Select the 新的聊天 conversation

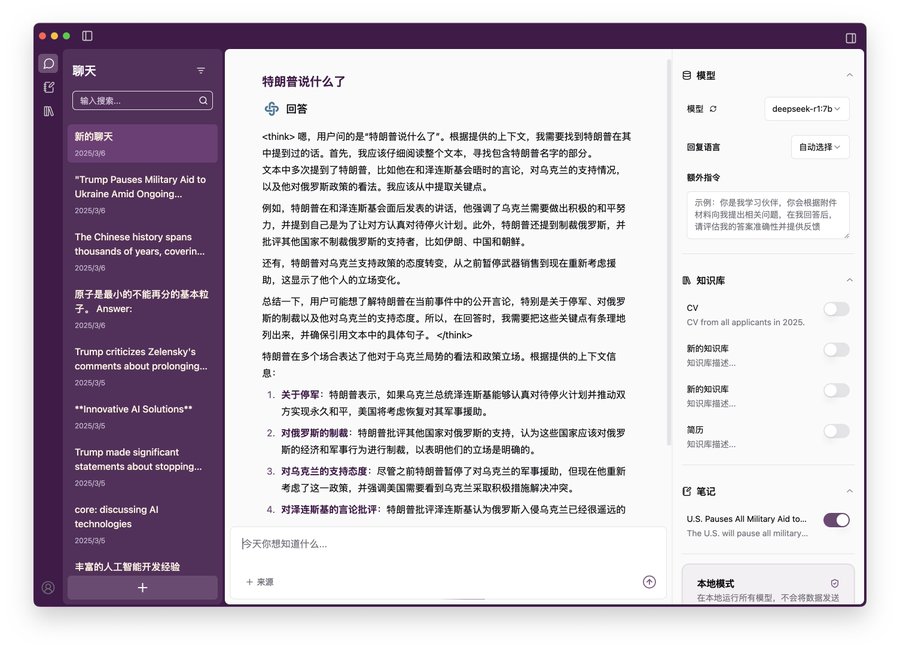tap(142, 143)
